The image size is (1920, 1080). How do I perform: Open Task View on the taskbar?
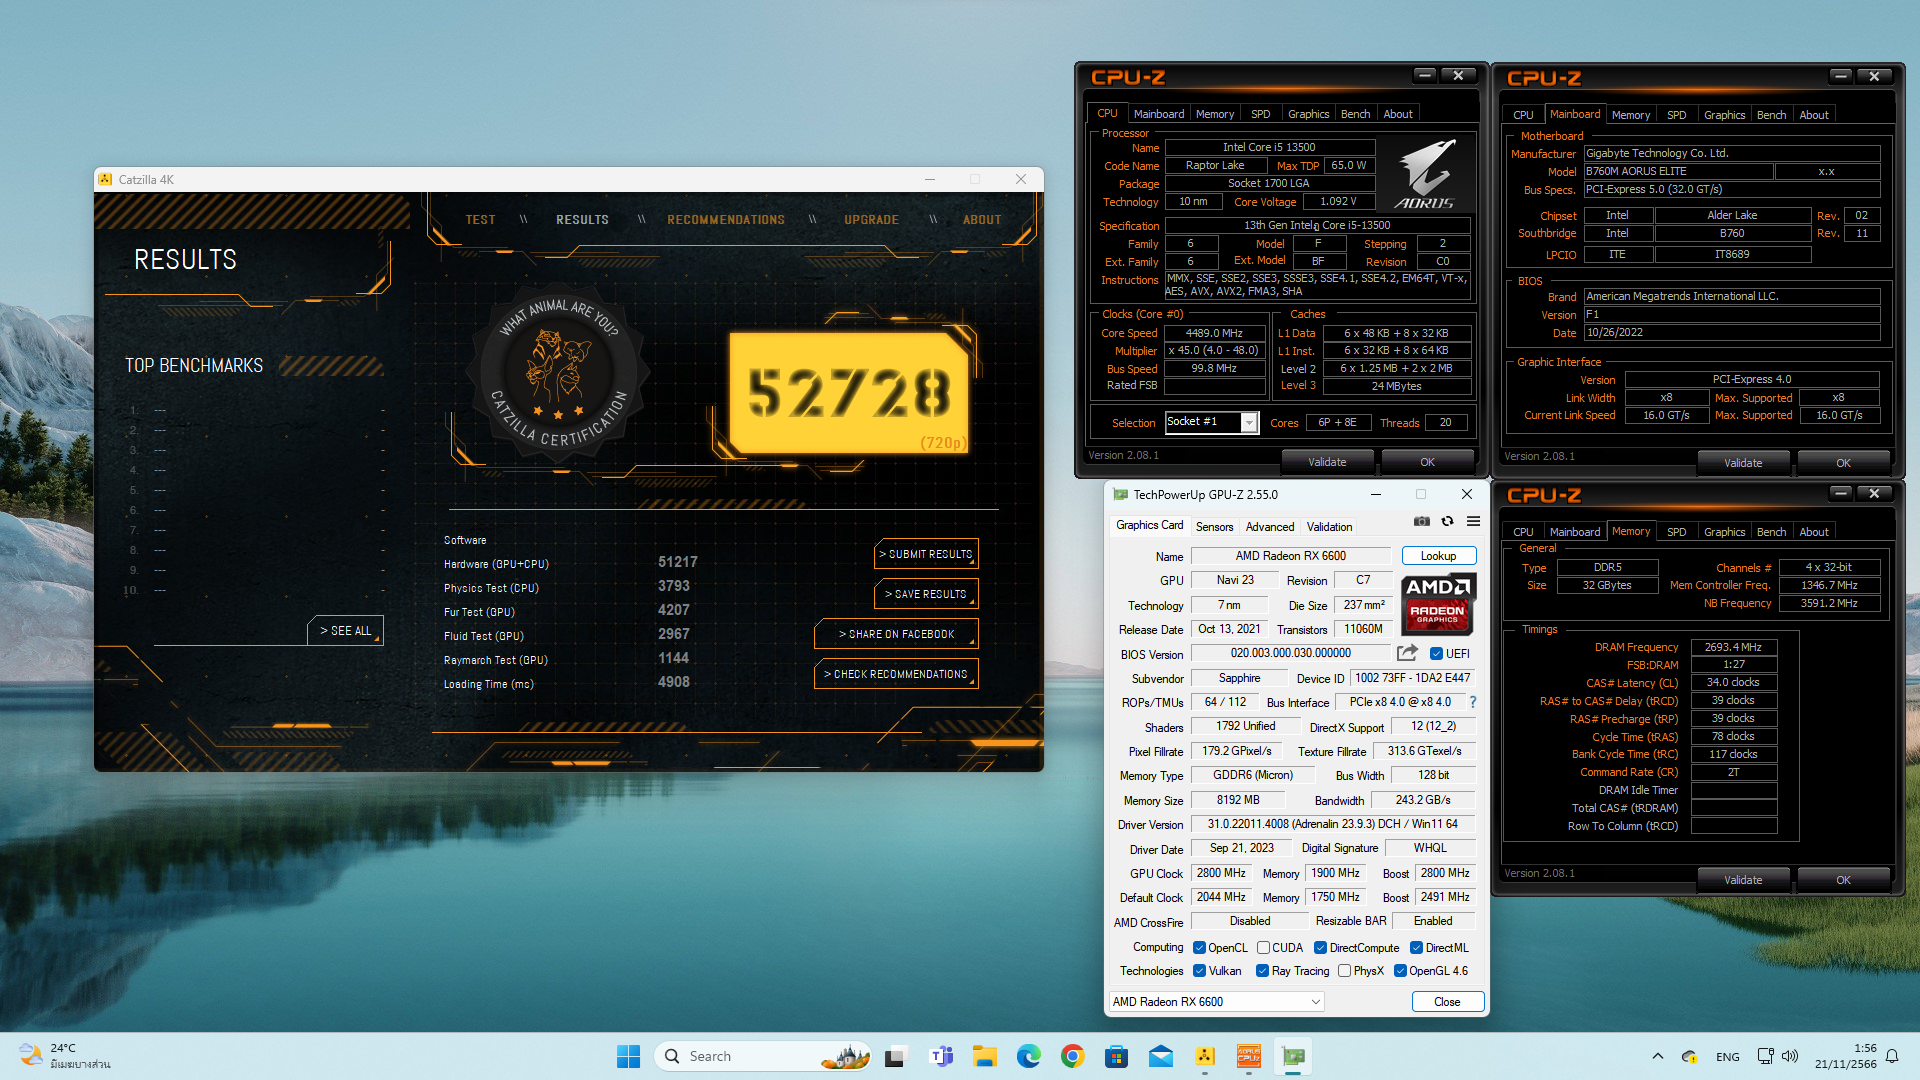click(x=896, y=1056)
